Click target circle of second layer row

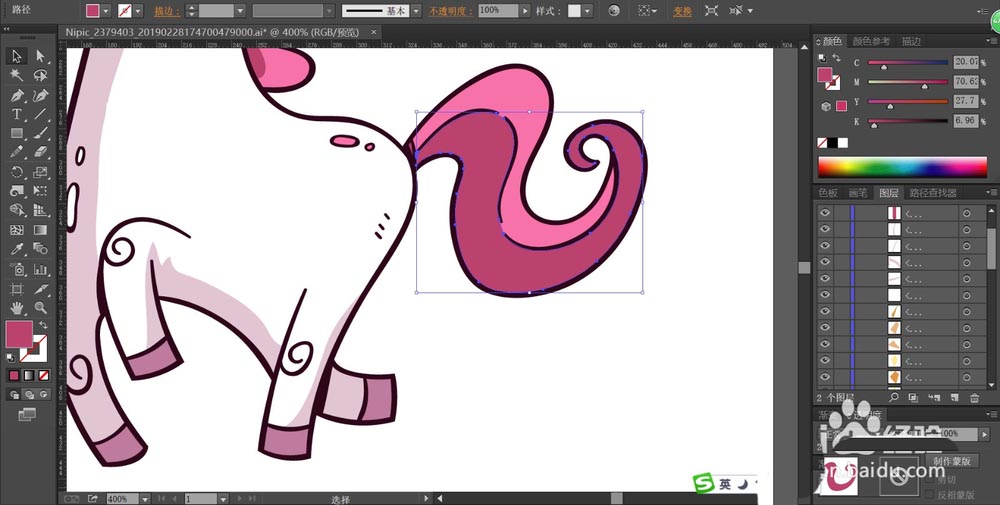(967, 230)
